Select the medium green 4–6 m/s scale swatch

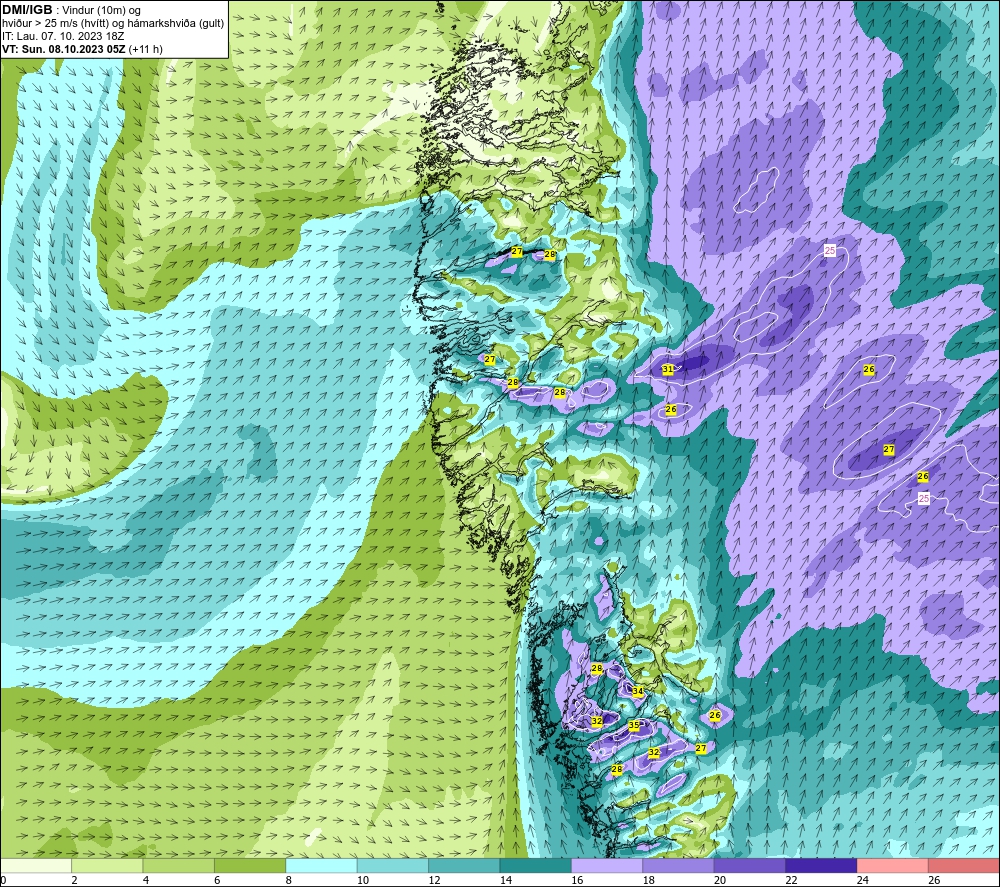(179, 866)
